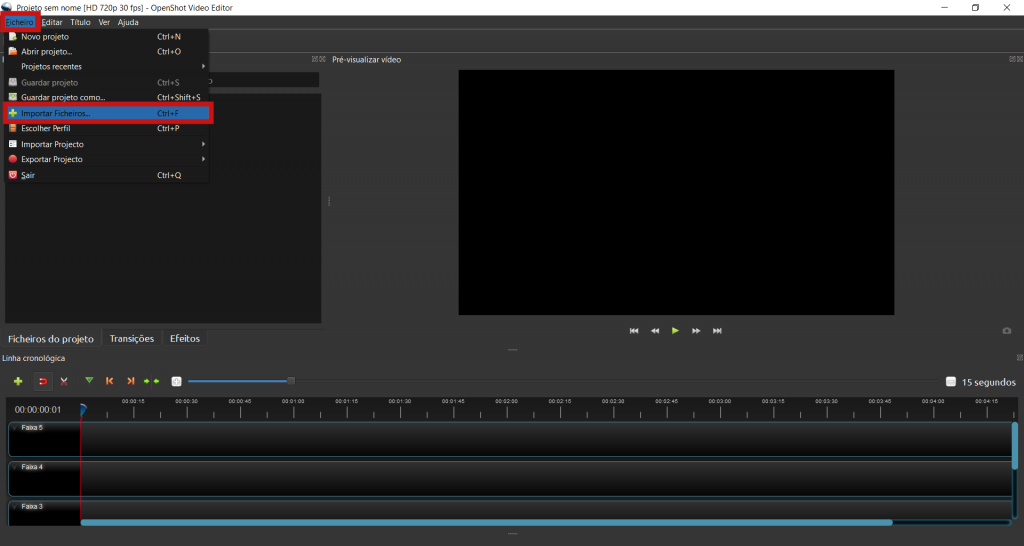Choose Novo projeto from the menu
The image size is (1024, 546).
click(106, 37)
